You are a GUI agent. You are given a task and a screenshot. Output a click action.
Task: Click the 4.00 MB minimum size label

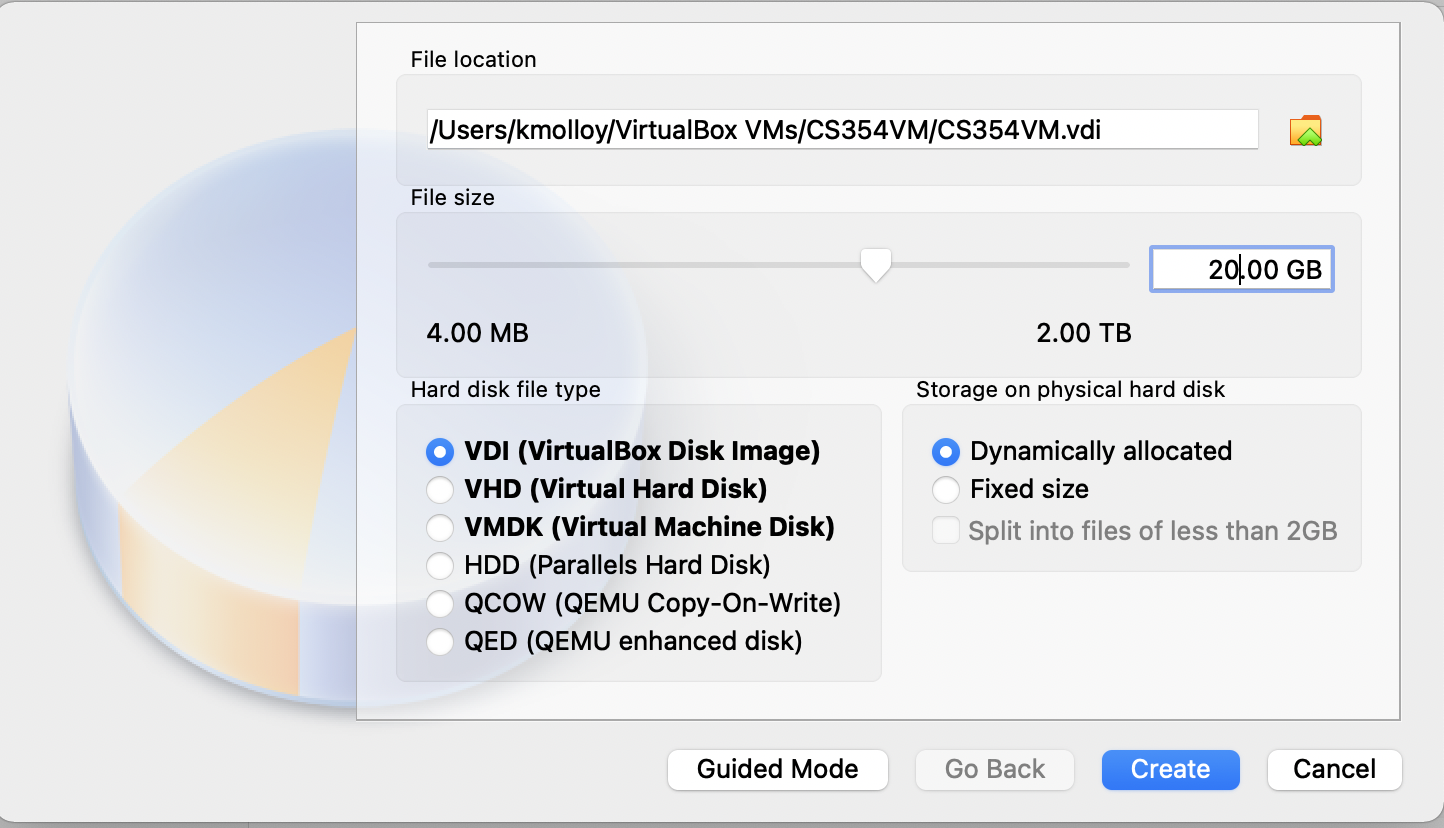point(477,333)
